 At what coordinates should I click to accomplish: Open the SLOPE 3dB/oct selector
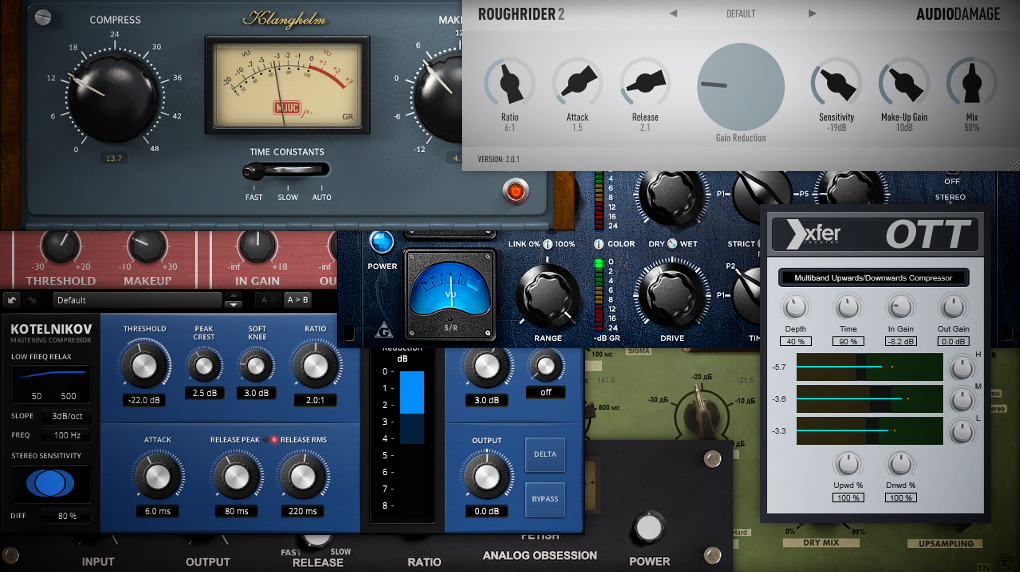point(66,416)
